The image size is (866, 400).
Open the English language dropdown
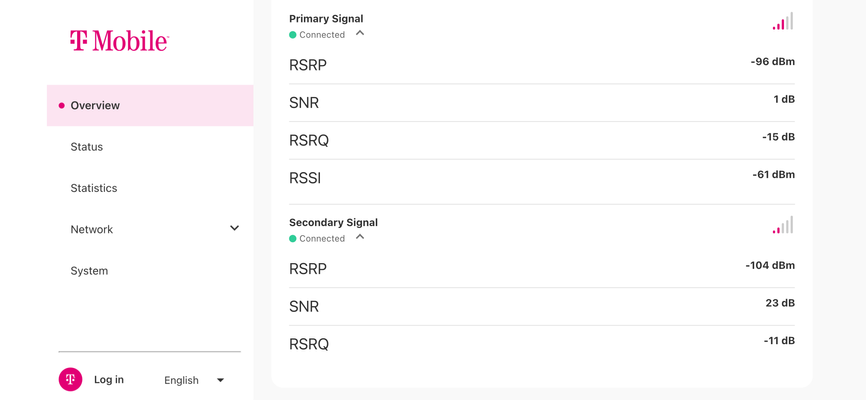point(194,380)
